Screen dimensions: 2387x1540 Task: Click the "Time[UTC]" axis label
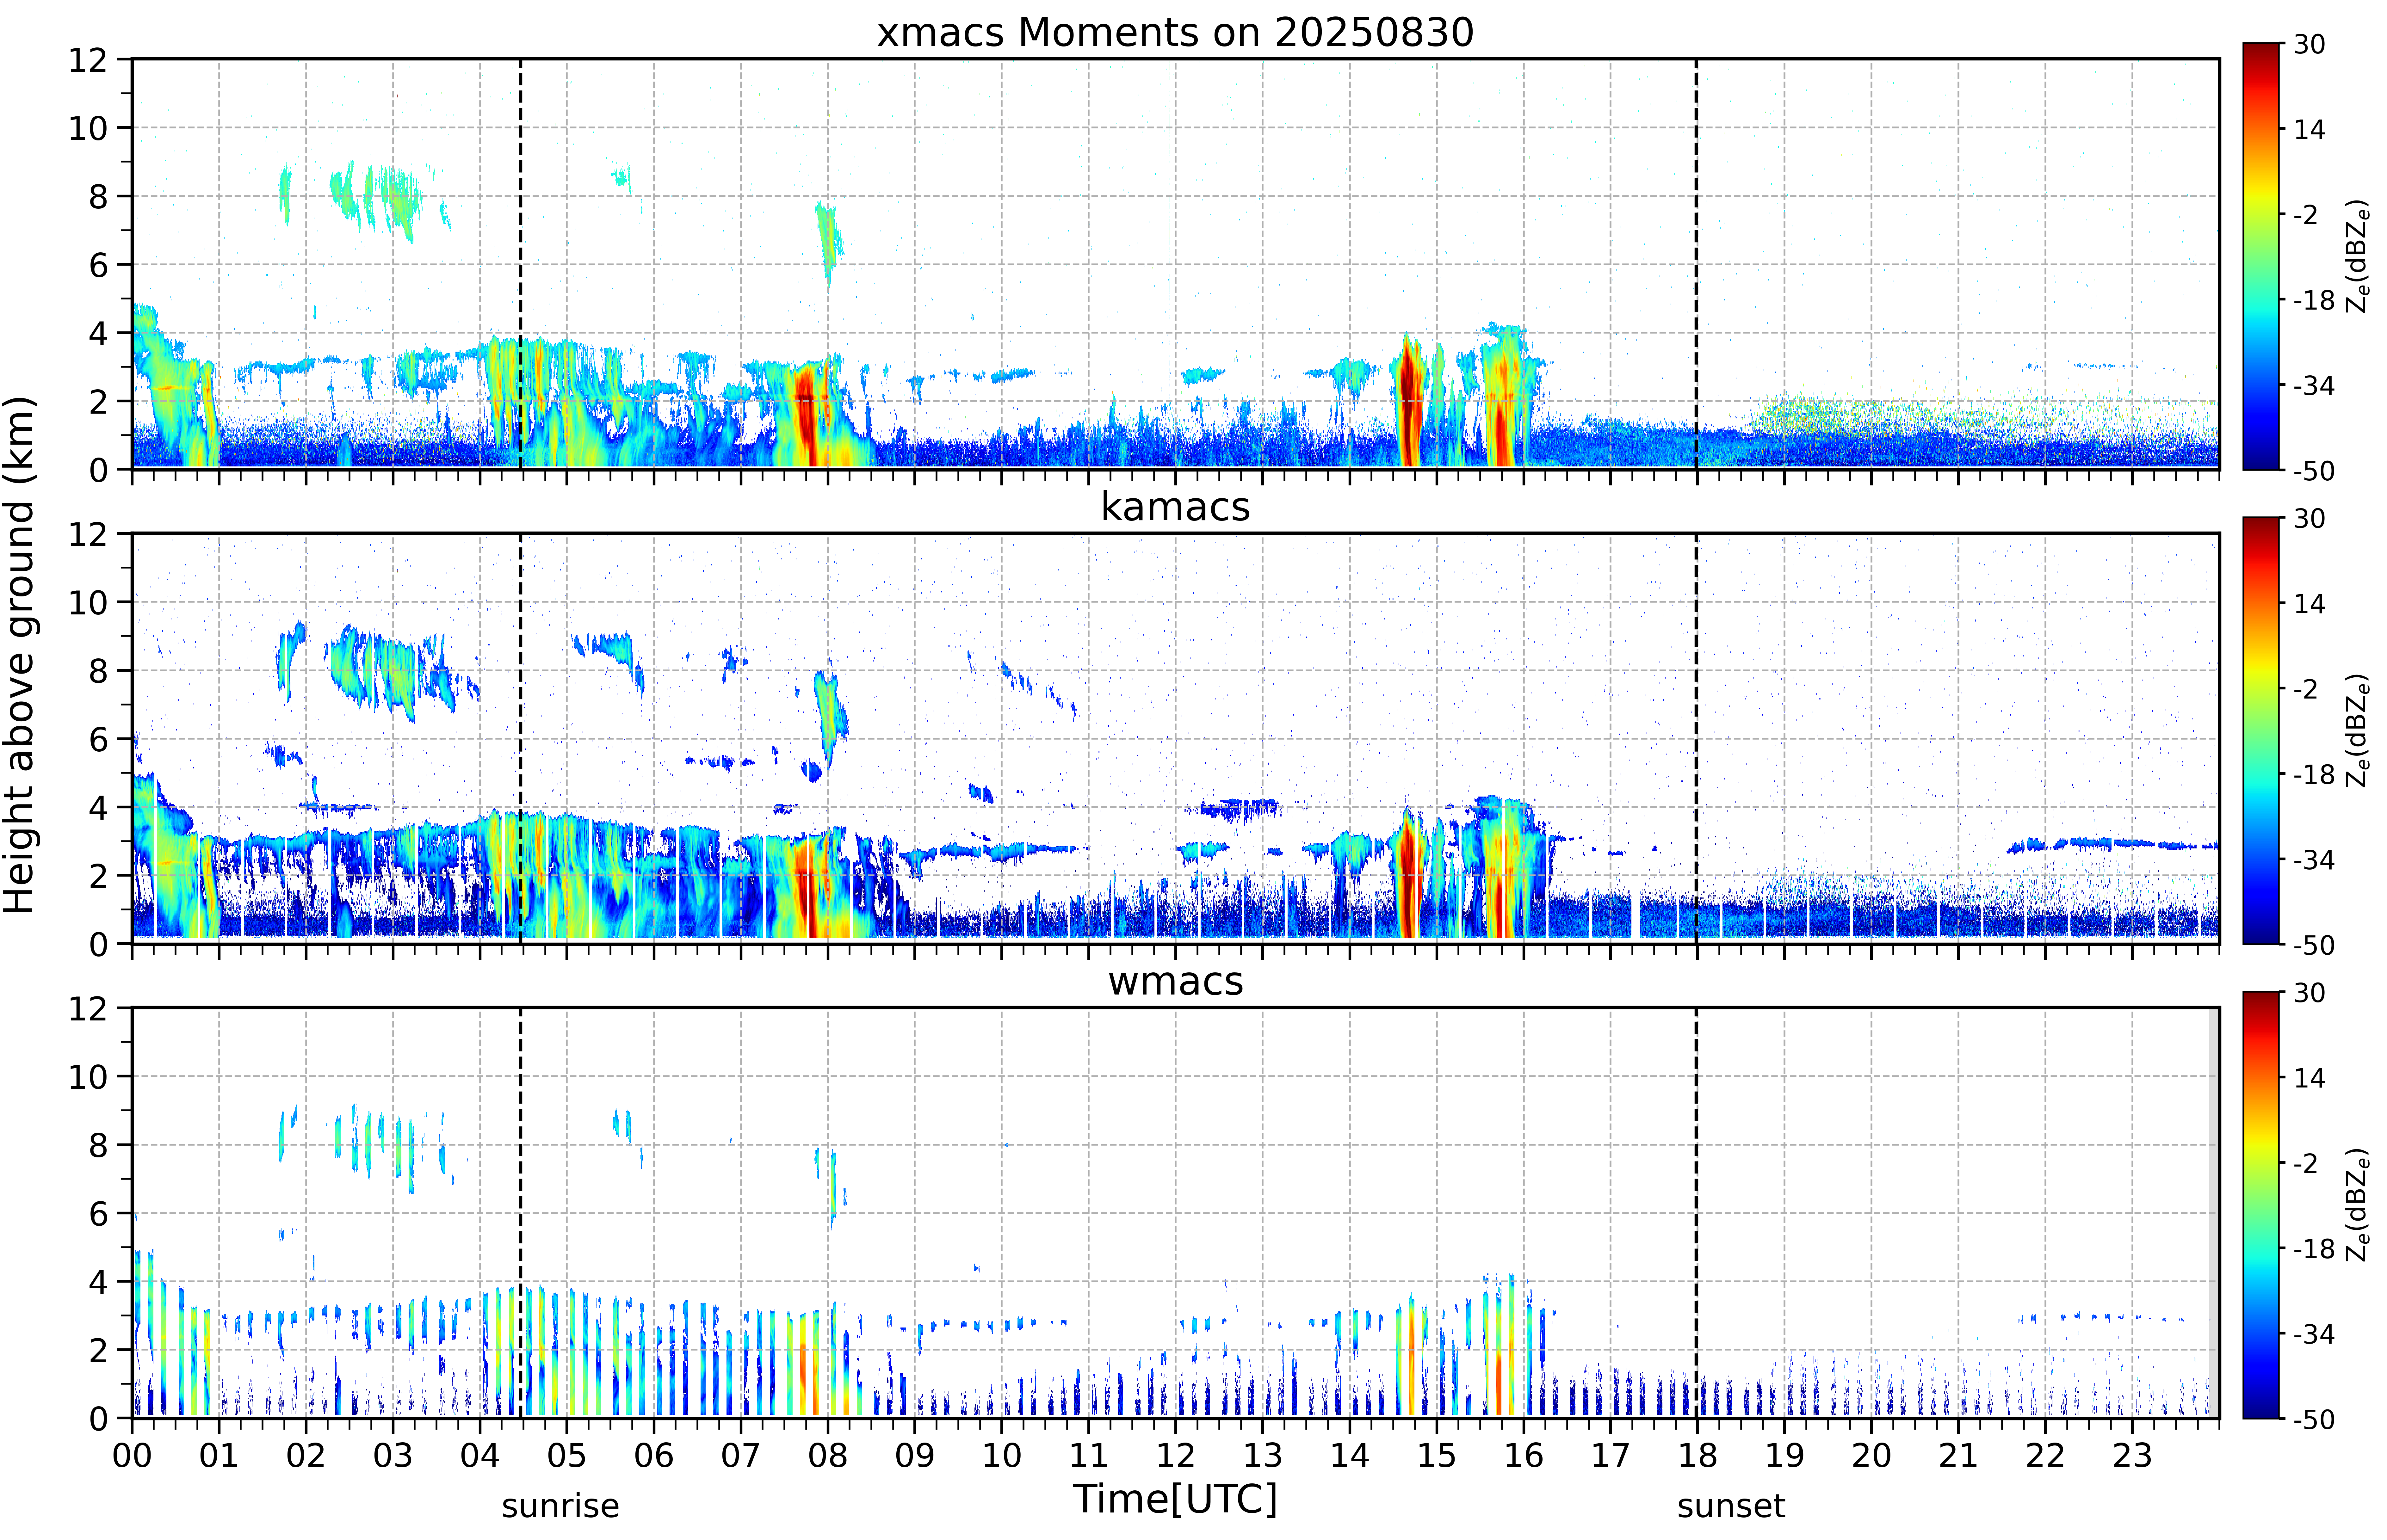(x=1175, y=1499)
